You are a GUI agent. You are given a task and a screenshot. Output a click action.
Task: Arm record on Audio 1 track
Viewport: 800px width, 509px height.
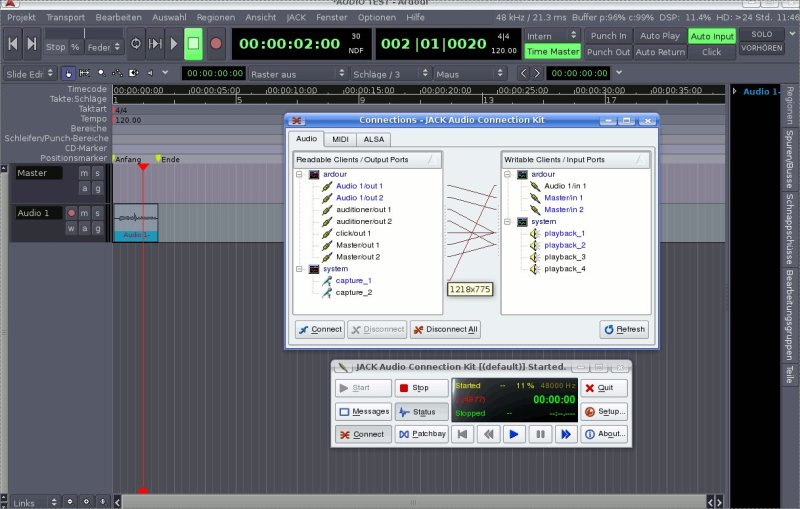click(x=71, y=213)
